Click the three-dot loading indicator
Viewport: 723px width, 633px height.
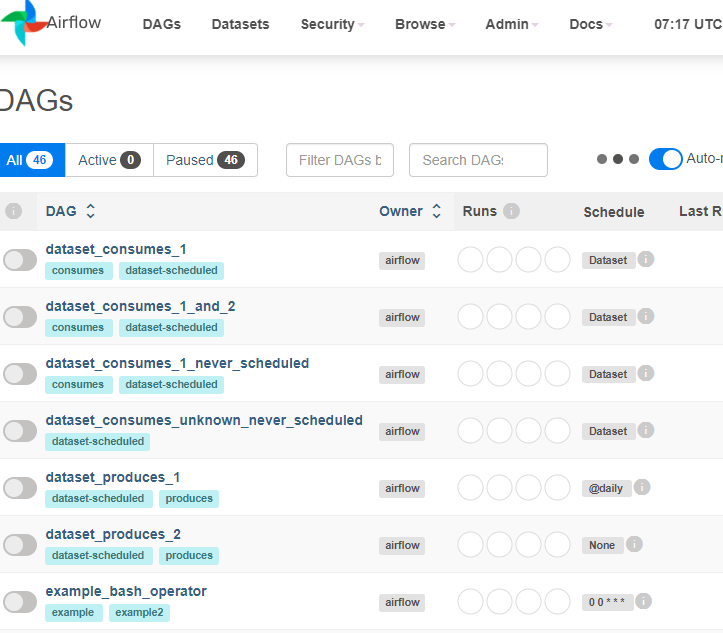tap(618, 159)
